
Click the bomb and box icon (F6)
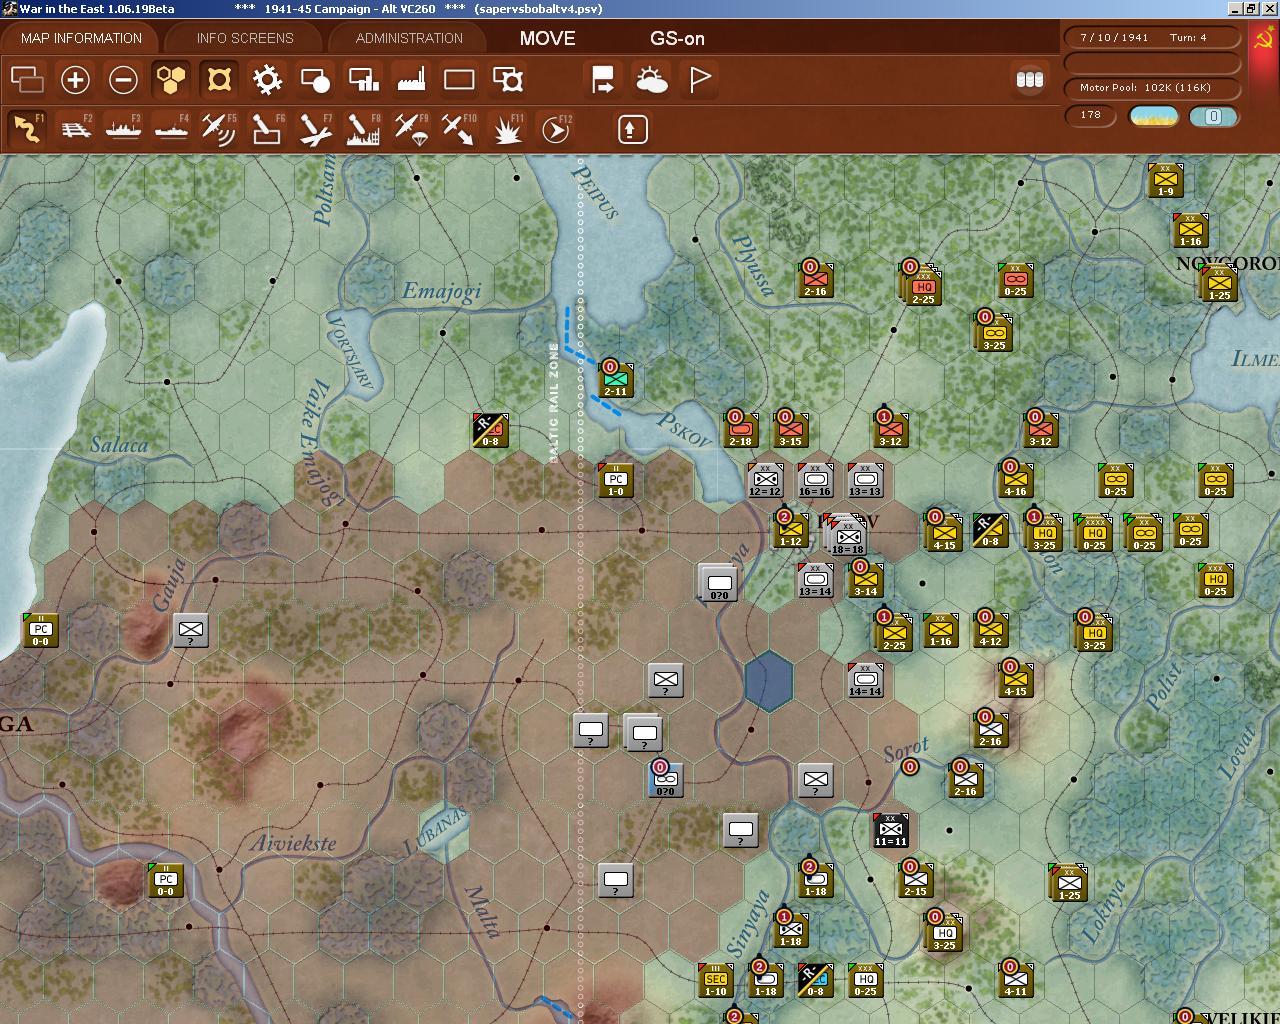[x=267, y=129]
